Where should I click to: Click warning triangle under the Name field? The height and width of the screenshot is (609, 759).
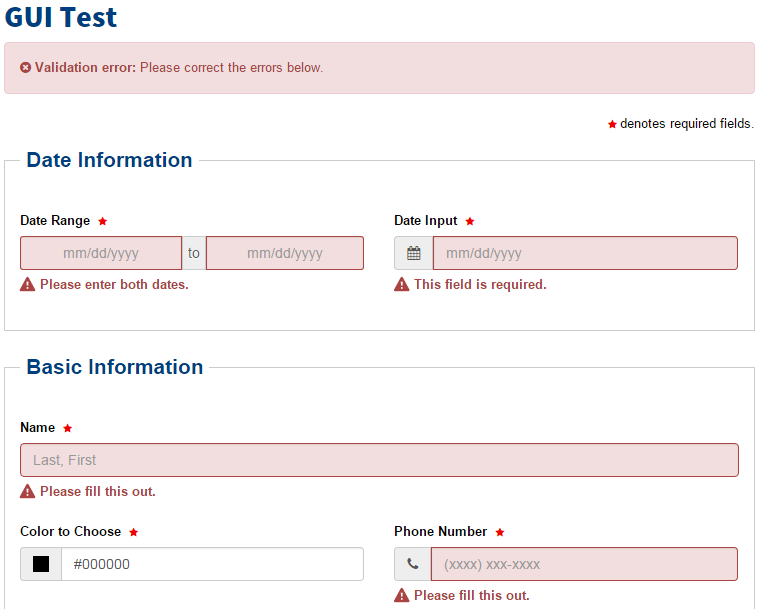click(28, 491)
